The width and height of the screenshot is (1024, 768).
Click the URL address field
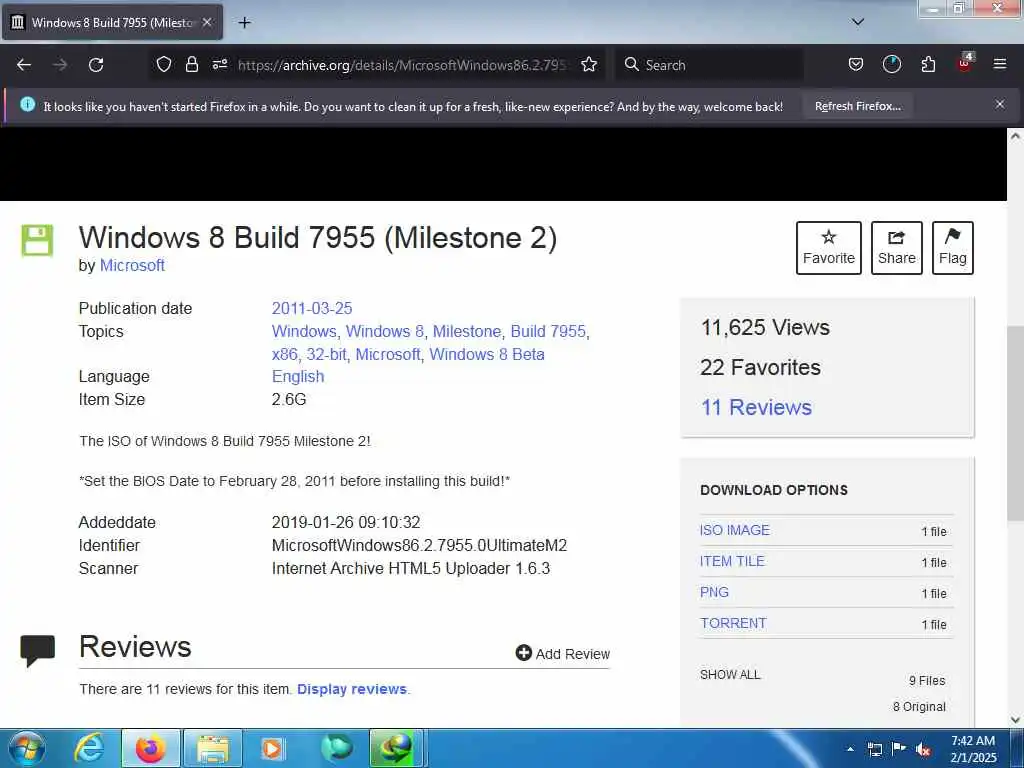(x=402, y=65)
